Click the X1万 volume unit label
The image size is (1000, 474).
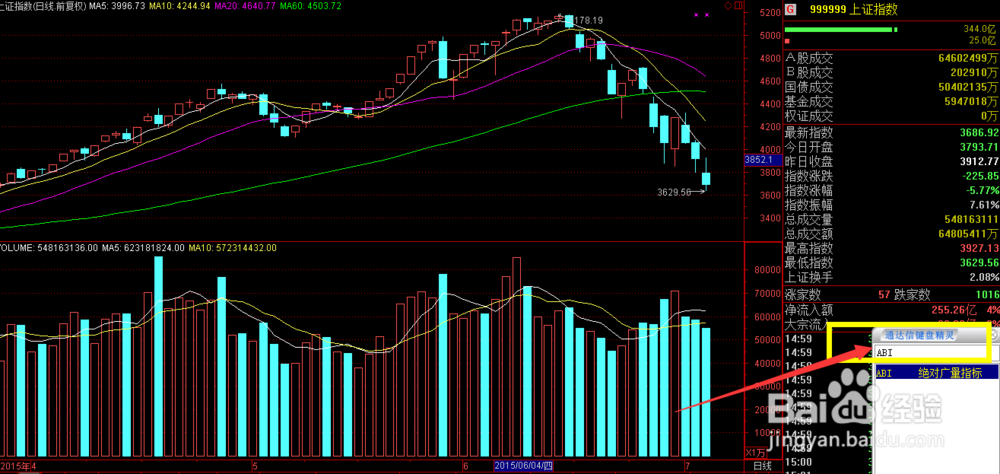coord(755,454)
